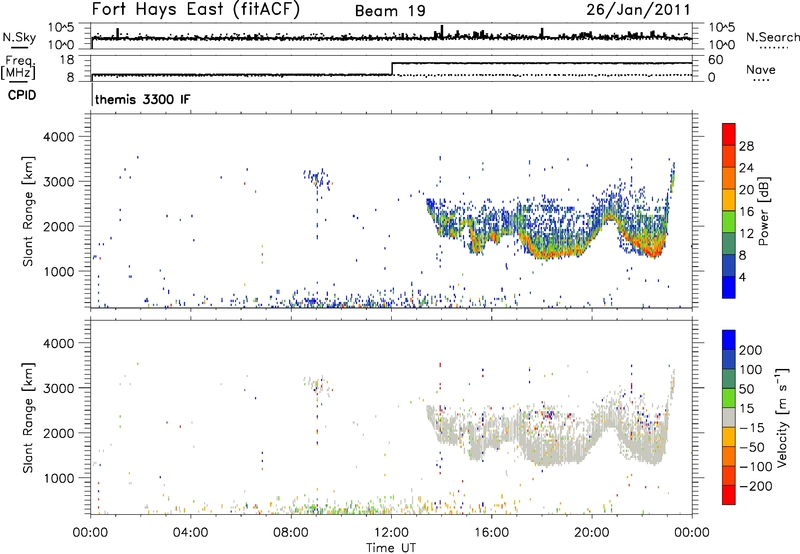Click the '3000' tick in the velocity panel
This screenshot has height=554, width=800.
(58, 388)
